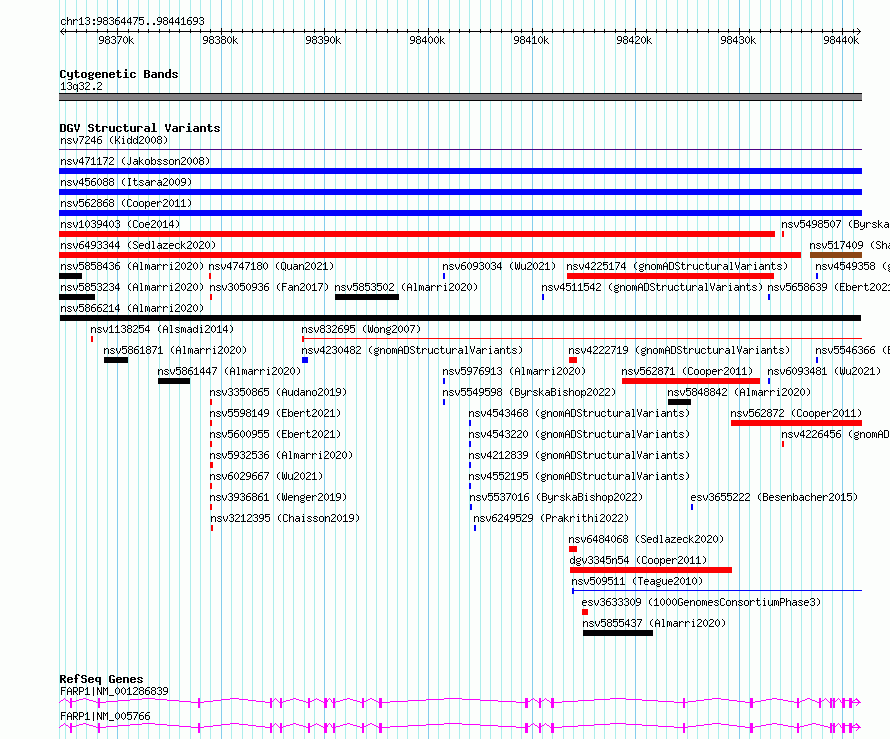
Task: Select nsv4230482 gnomAD variant label
Action: click(x=412, y=350)
